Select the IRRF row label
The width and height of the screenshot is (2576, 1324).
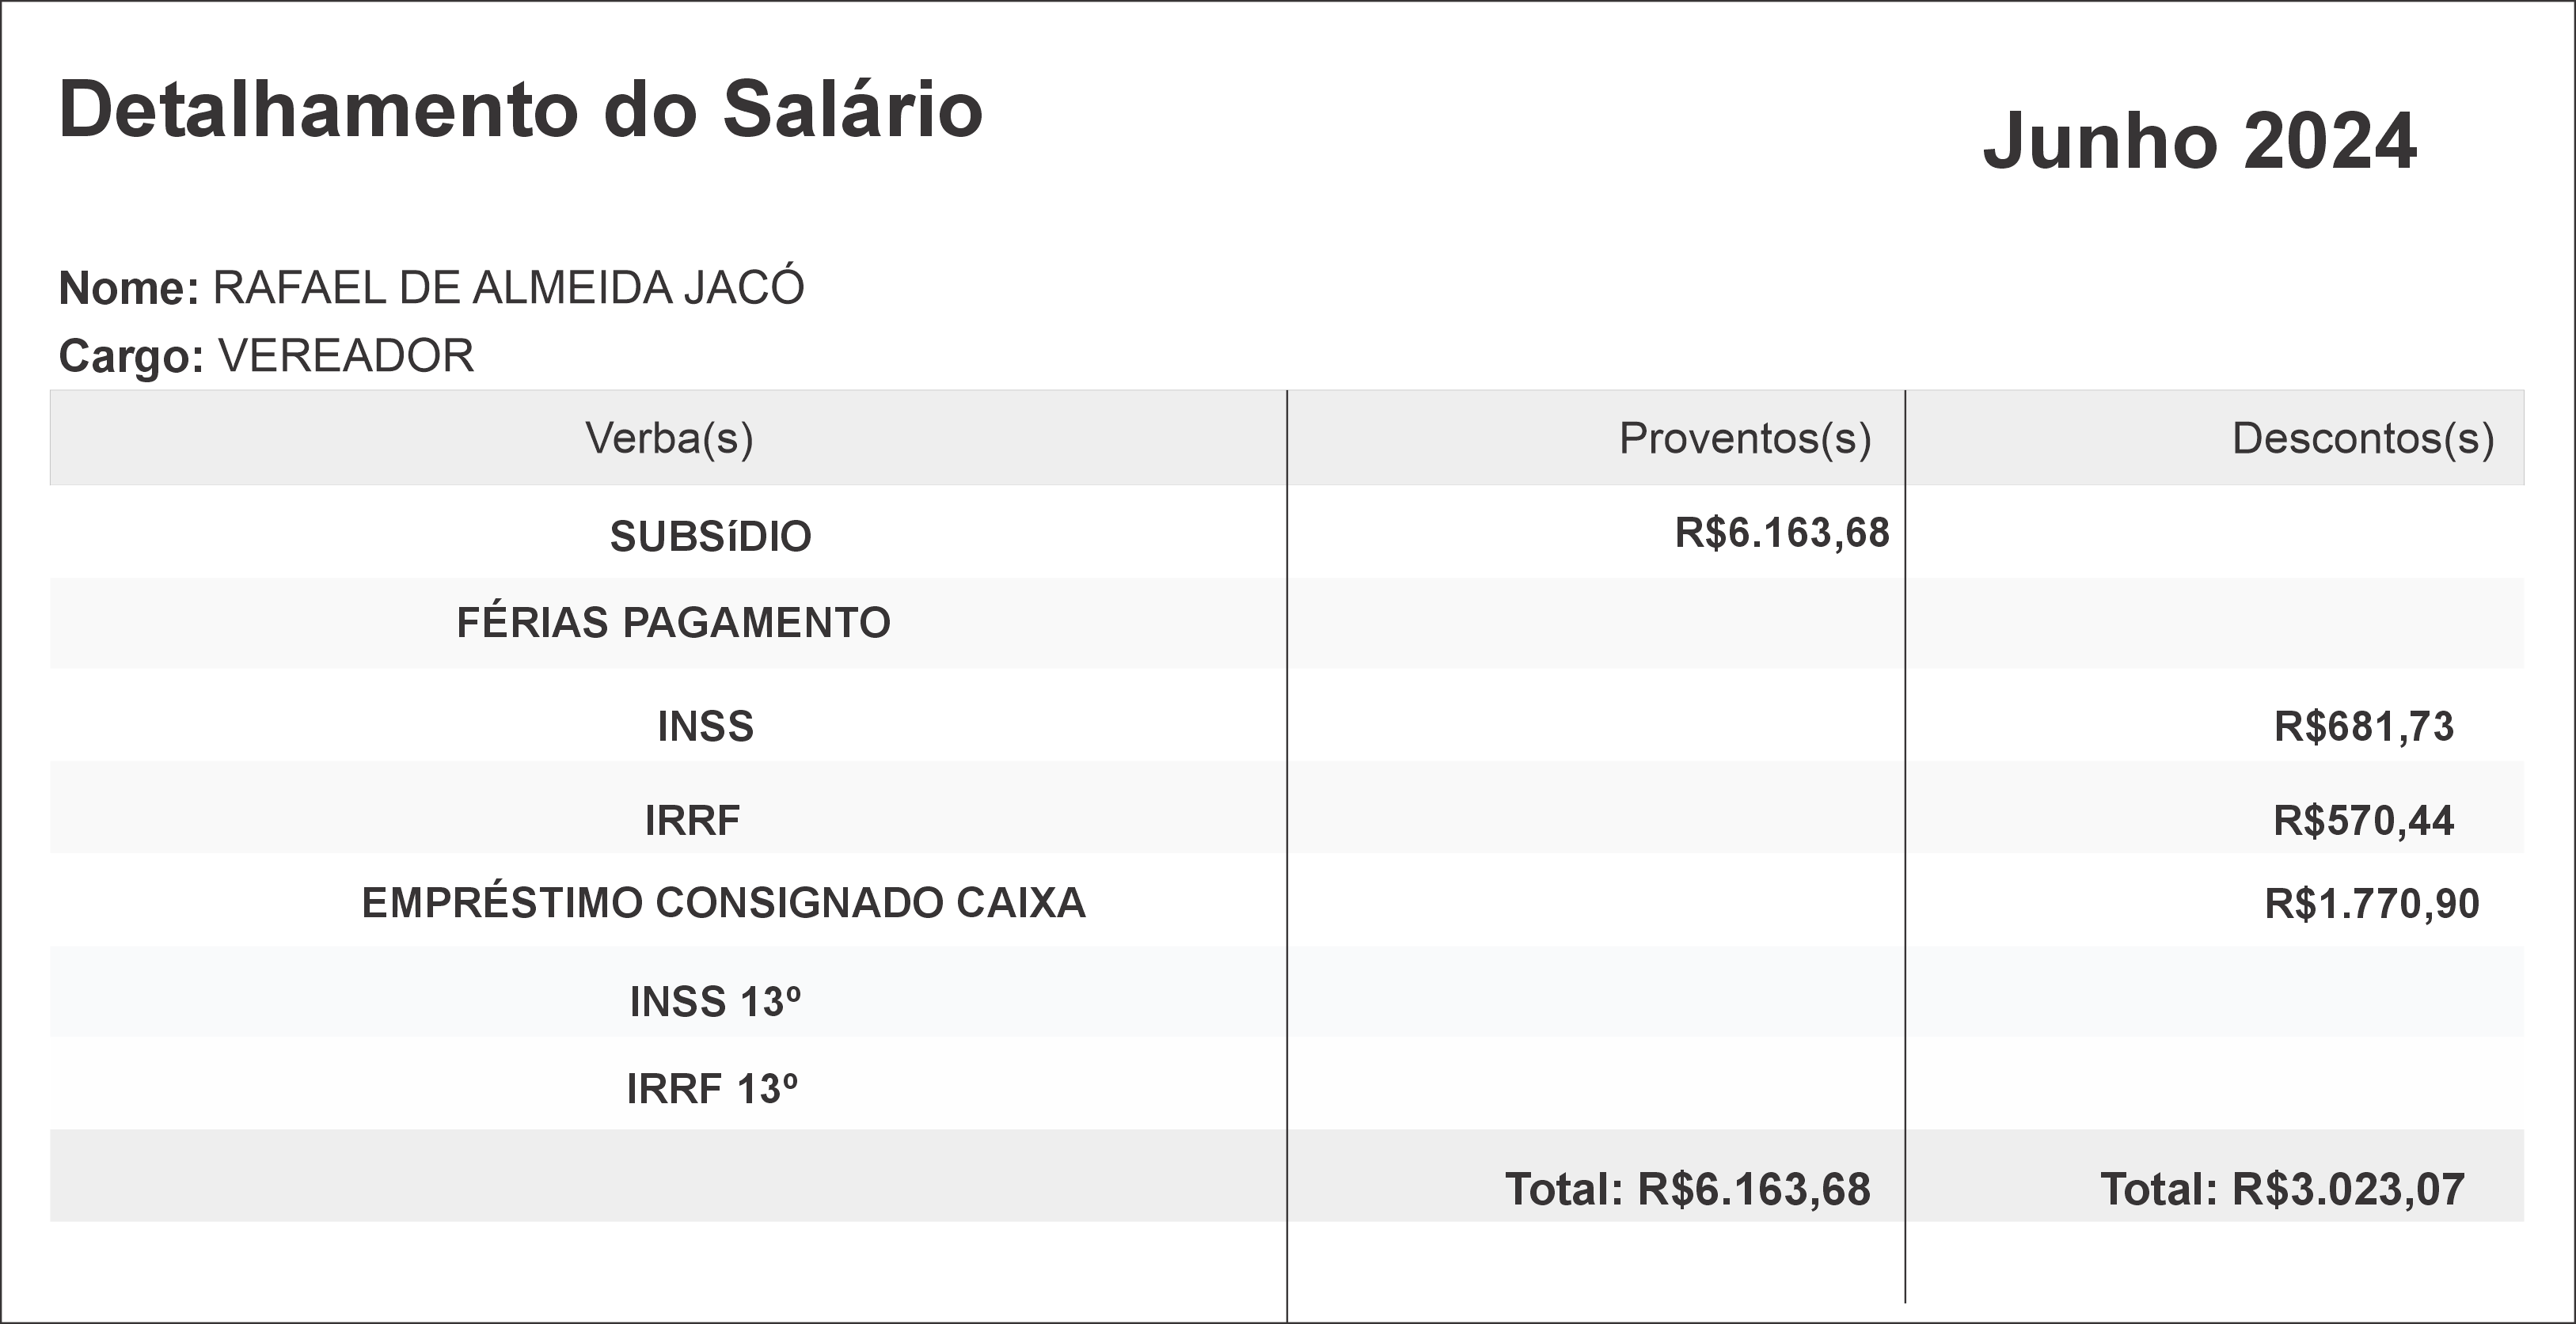point(692,821)
